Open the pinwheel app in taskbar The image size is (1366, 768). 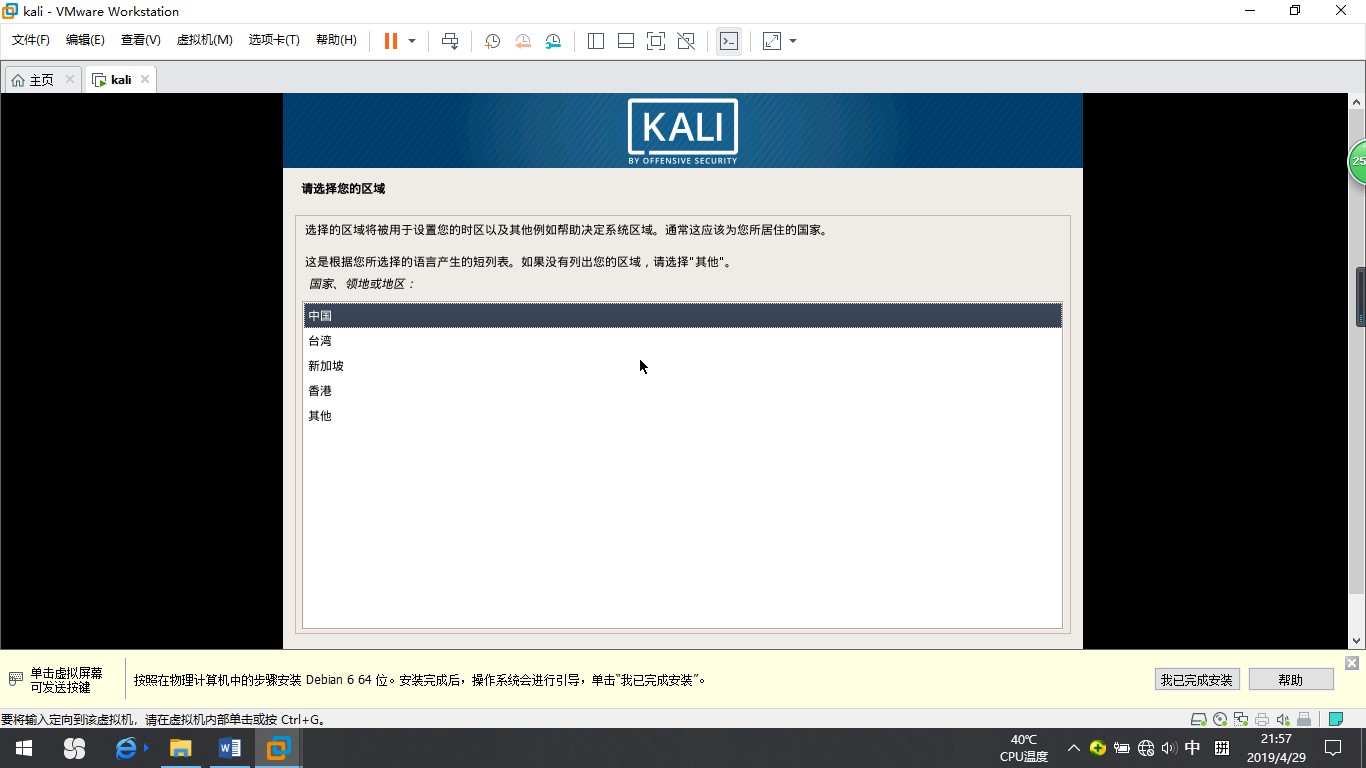point(74,748)
